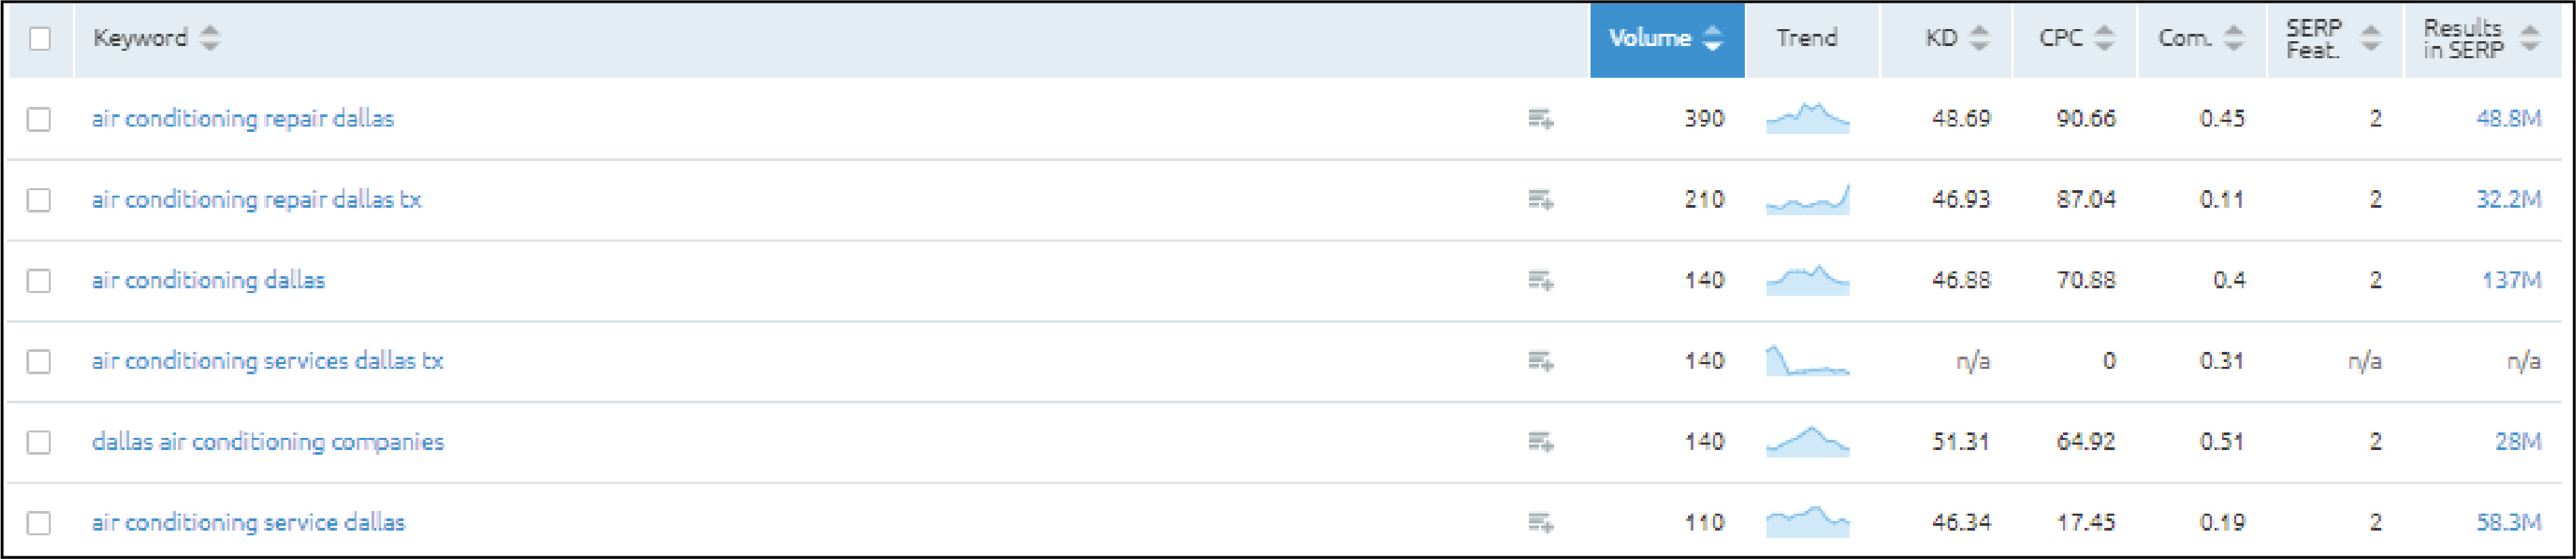Click add-to-list icon for 'dallas air conditioning companies'

pyautogui.click(x=1540, y=442)
